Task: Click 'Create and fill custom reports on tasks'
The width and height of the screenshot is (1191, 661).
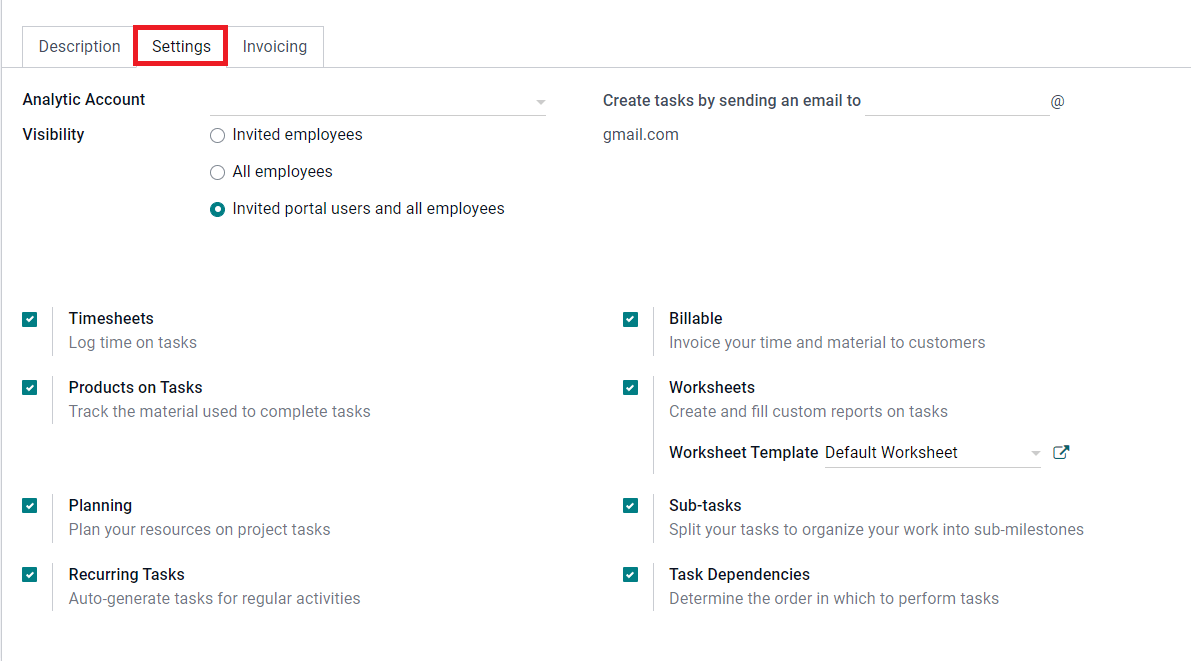Action: pyautogui.click(x=808, y=412)
